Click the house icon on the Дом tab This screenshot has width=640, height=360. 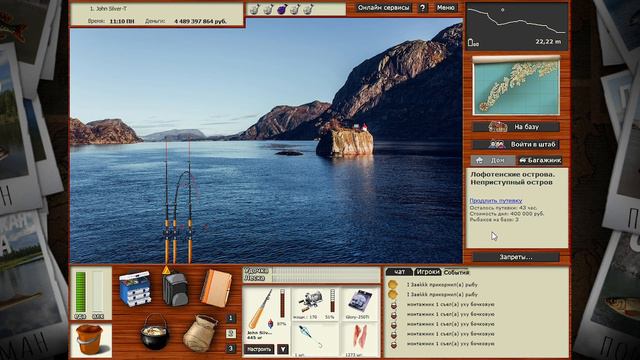coord(480,160)
